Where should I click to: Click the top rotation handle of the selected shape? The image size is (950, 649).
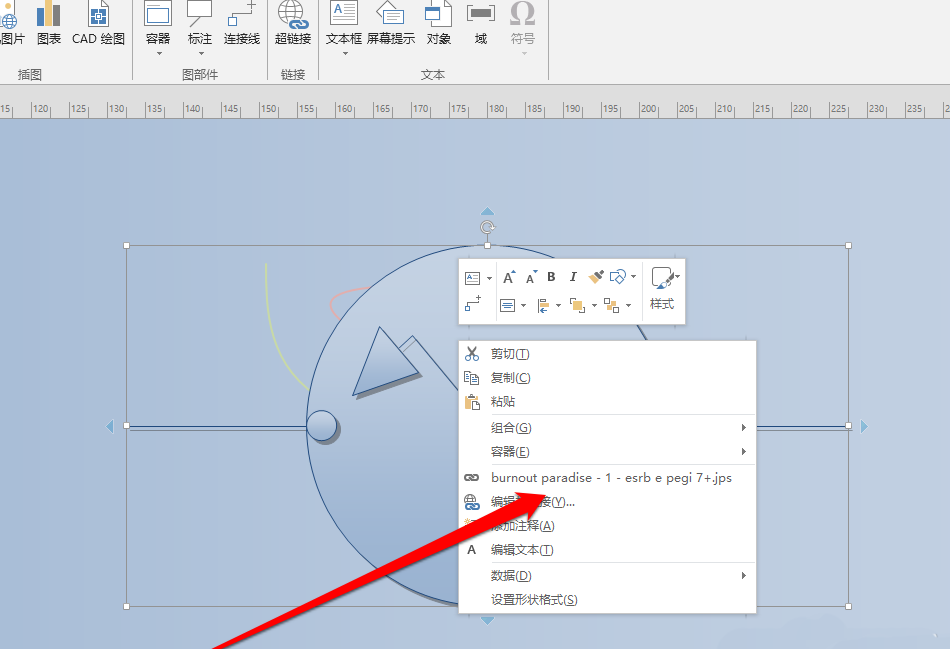(x=487, y=228)
